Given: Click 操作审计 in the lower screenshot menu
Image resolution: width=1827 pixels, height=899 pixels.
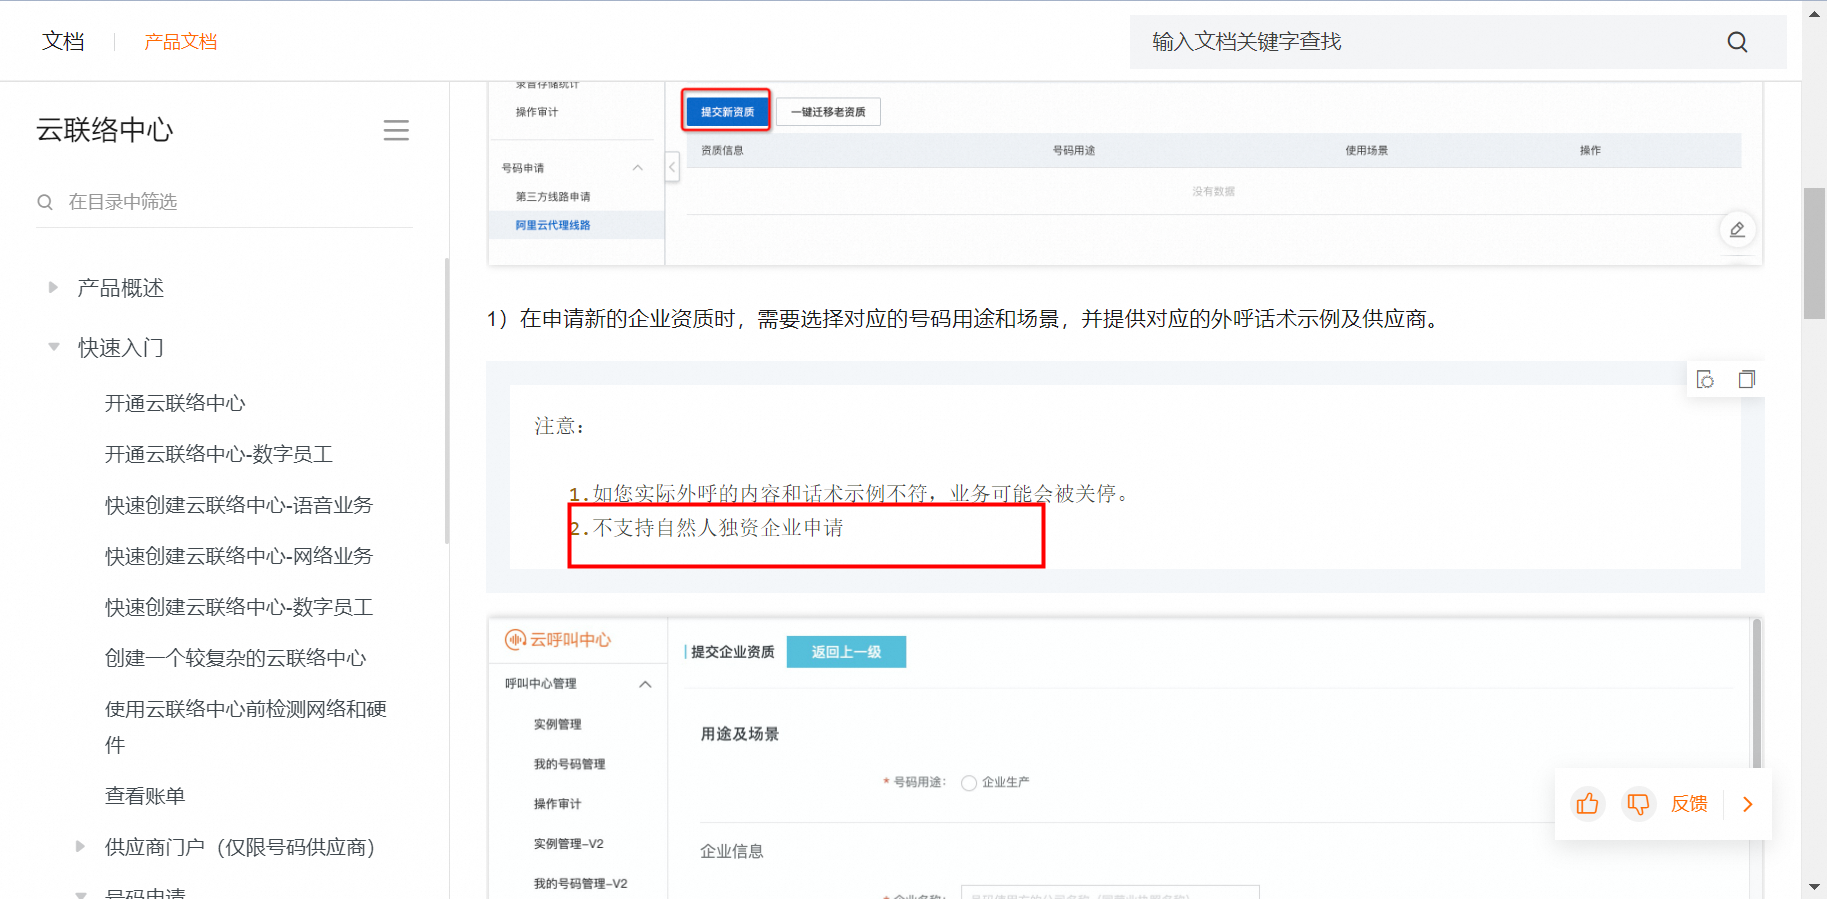Looking at the screenshot, I should (x=557, y=804).
